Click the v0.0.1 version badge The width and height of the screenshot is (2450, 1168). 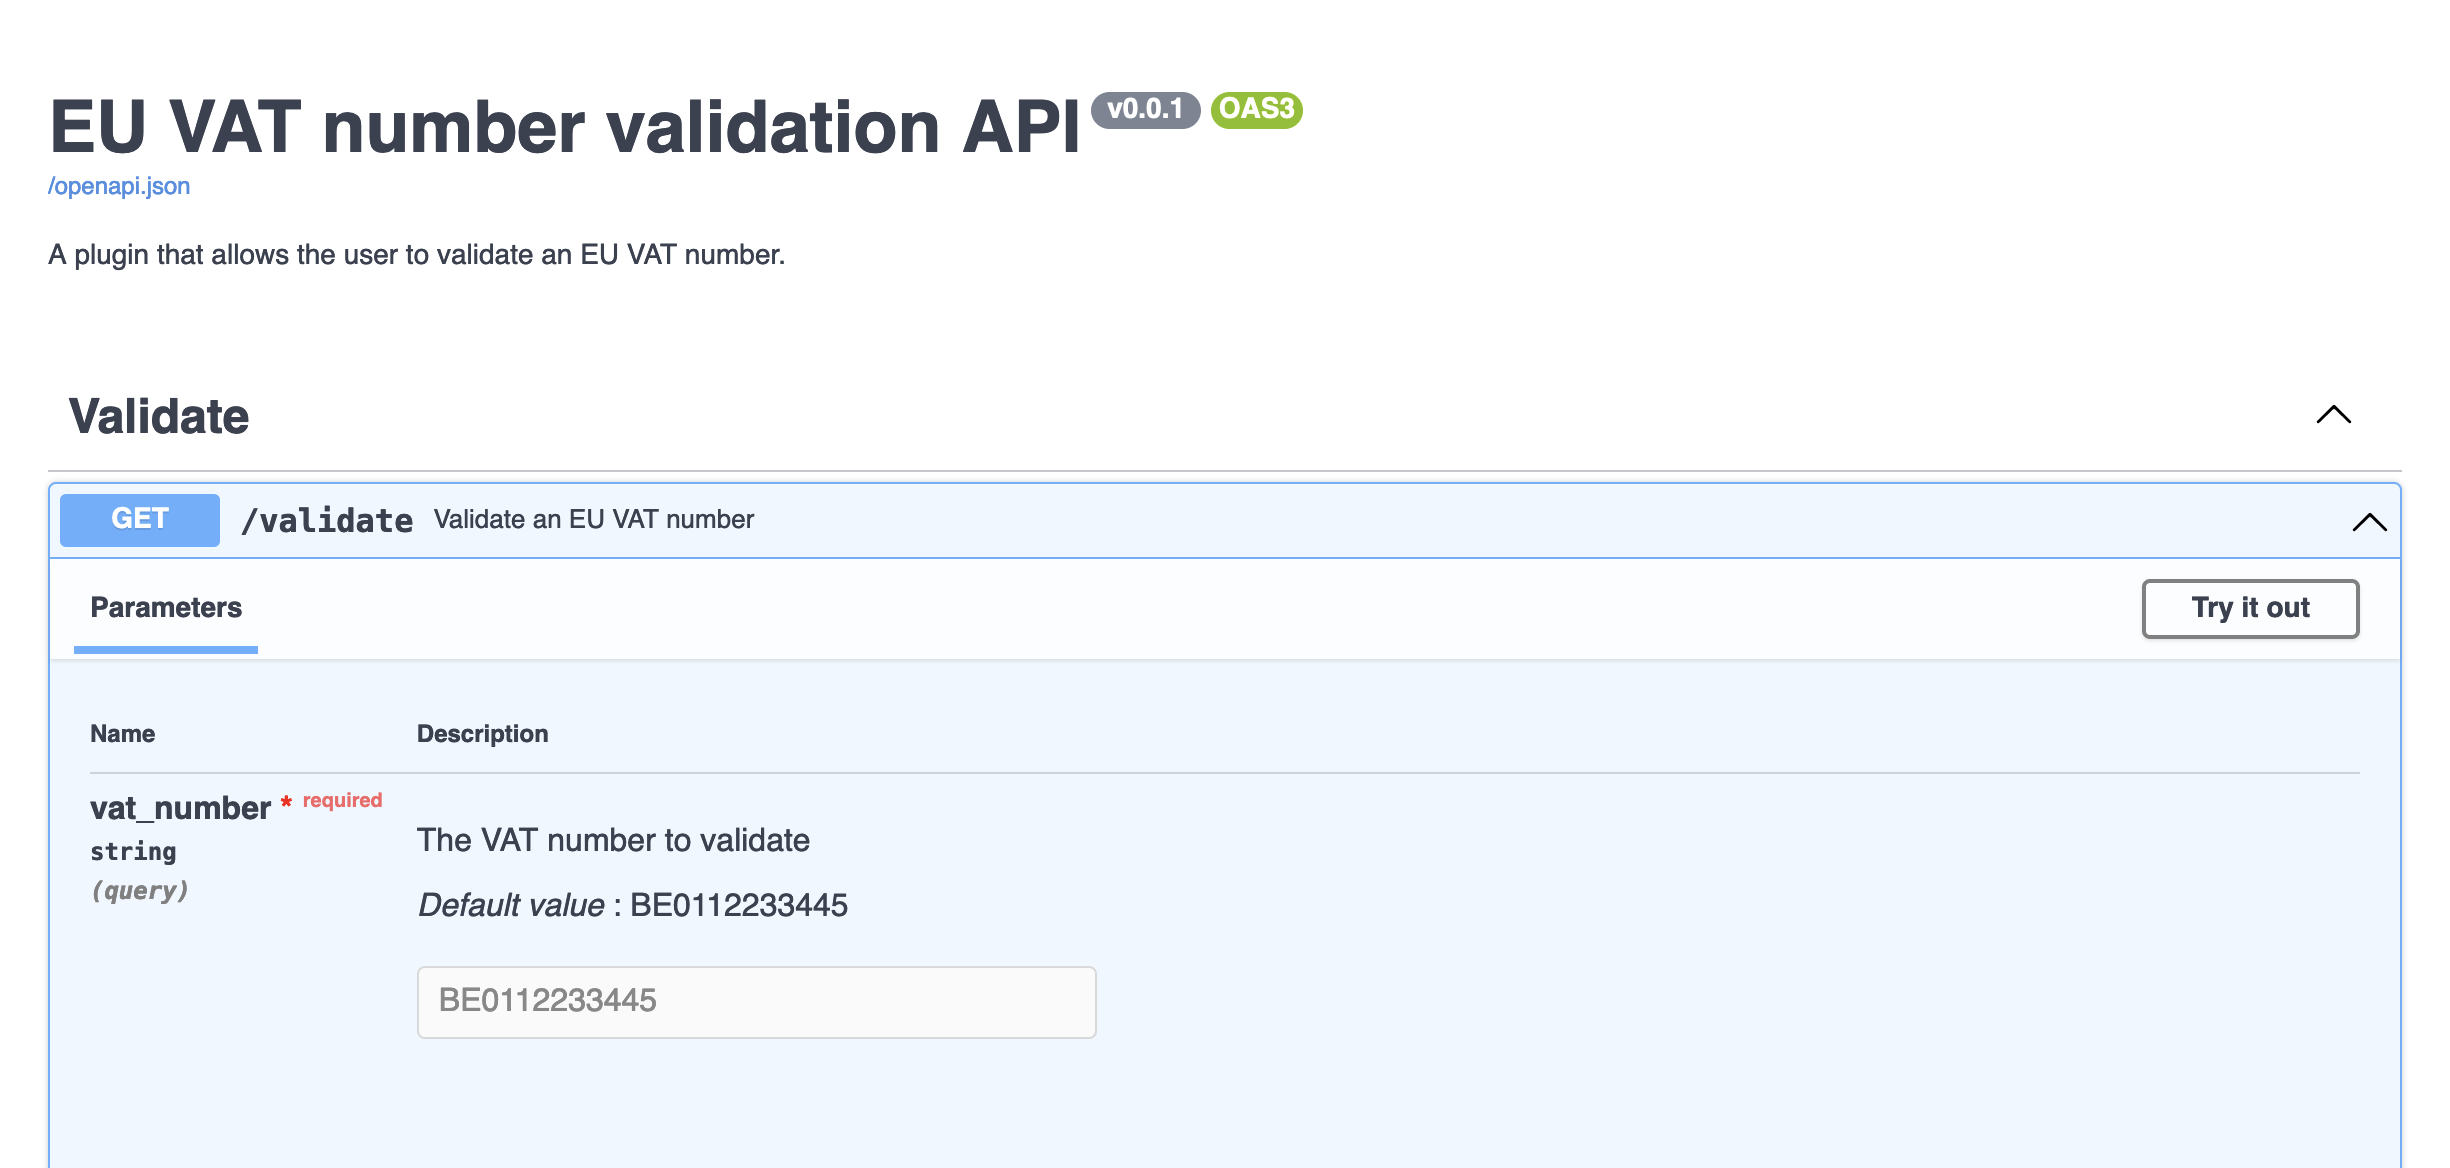(1144, 113)
